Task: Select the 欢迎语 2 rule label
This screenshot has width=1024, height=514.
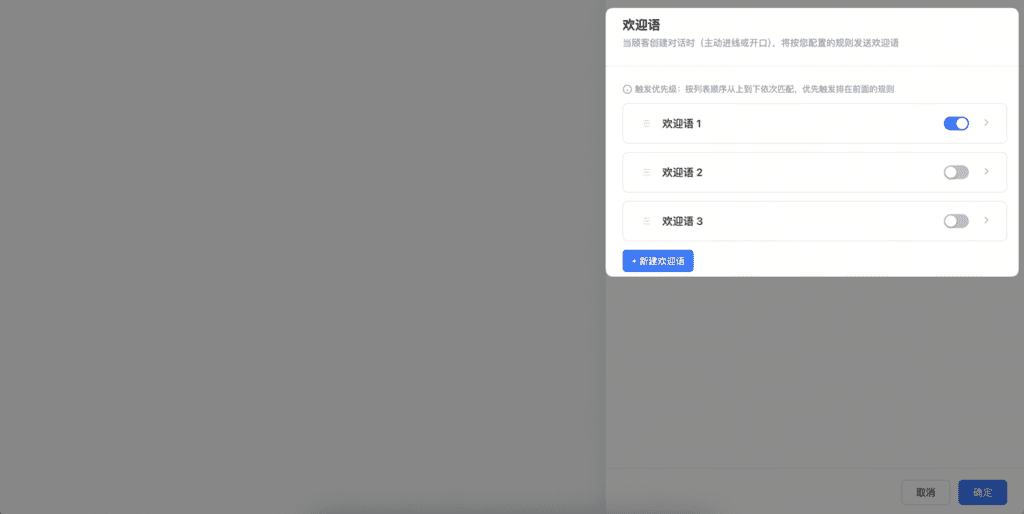Action: [x=682, y=172]
